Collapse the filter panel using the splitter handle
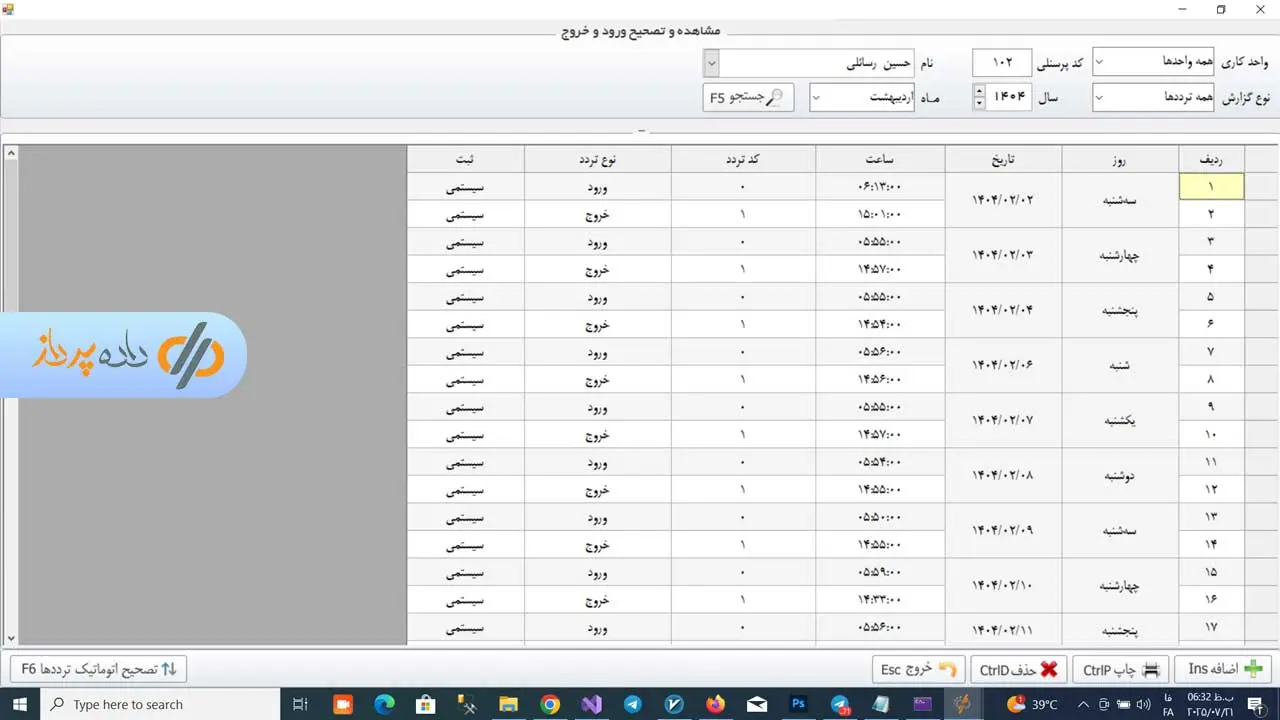The height and width of the screenshot is (720, 1280). [641, 131]
